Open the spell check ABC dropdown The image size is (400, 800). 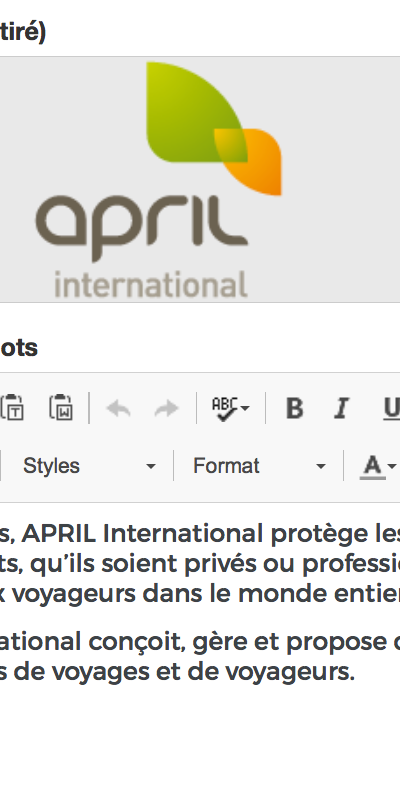click(231, 408)
